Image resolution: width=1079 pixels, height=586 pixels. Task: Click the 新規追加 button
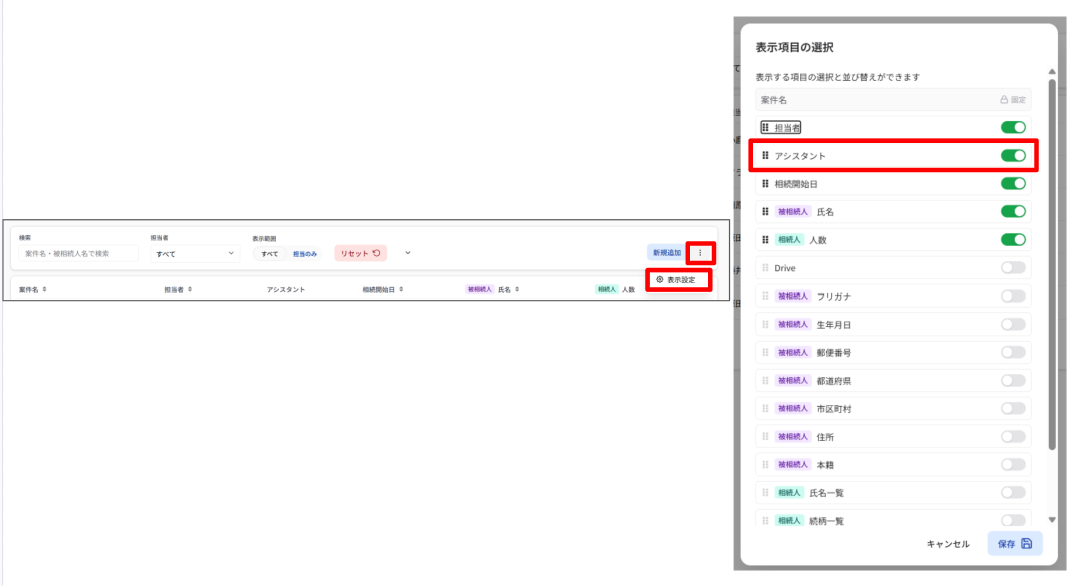[x=666, y=253]
